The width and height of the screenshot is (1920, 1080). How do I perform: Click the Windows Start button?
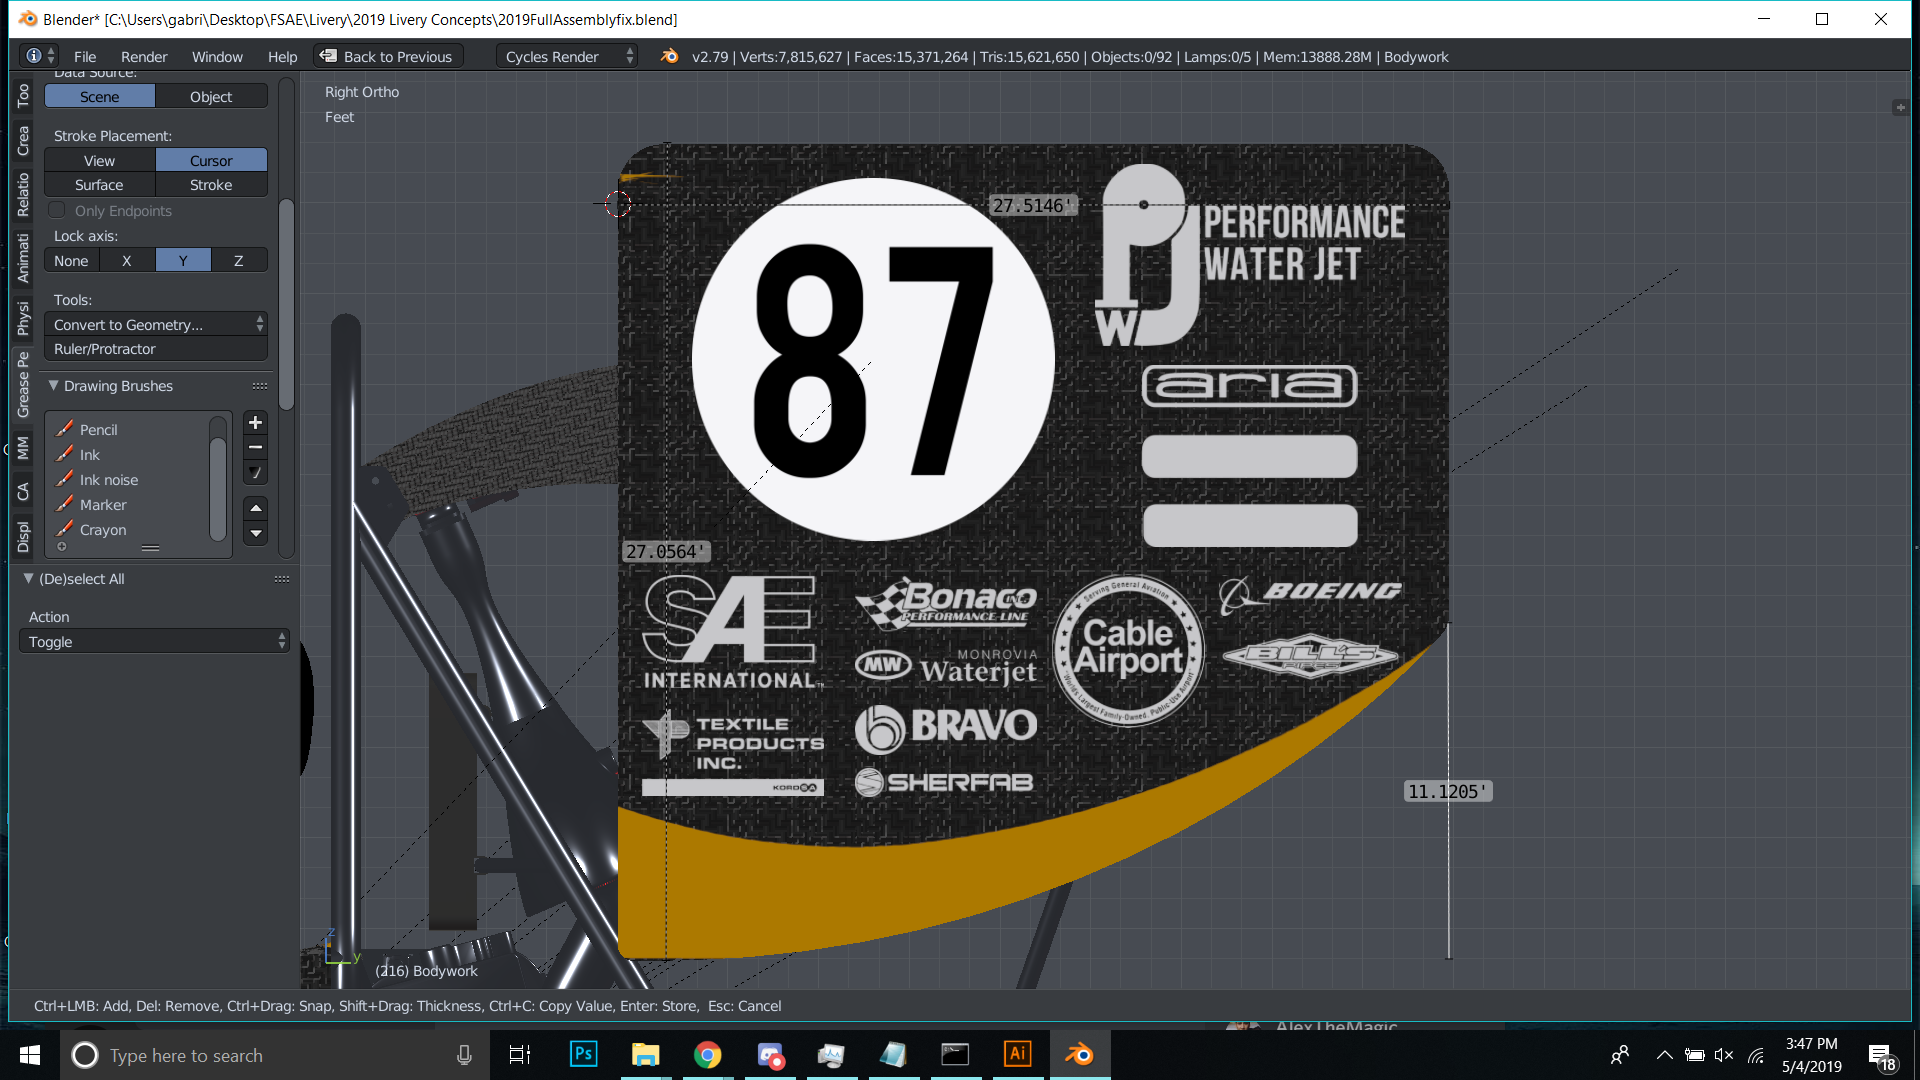coord(30,1055)
